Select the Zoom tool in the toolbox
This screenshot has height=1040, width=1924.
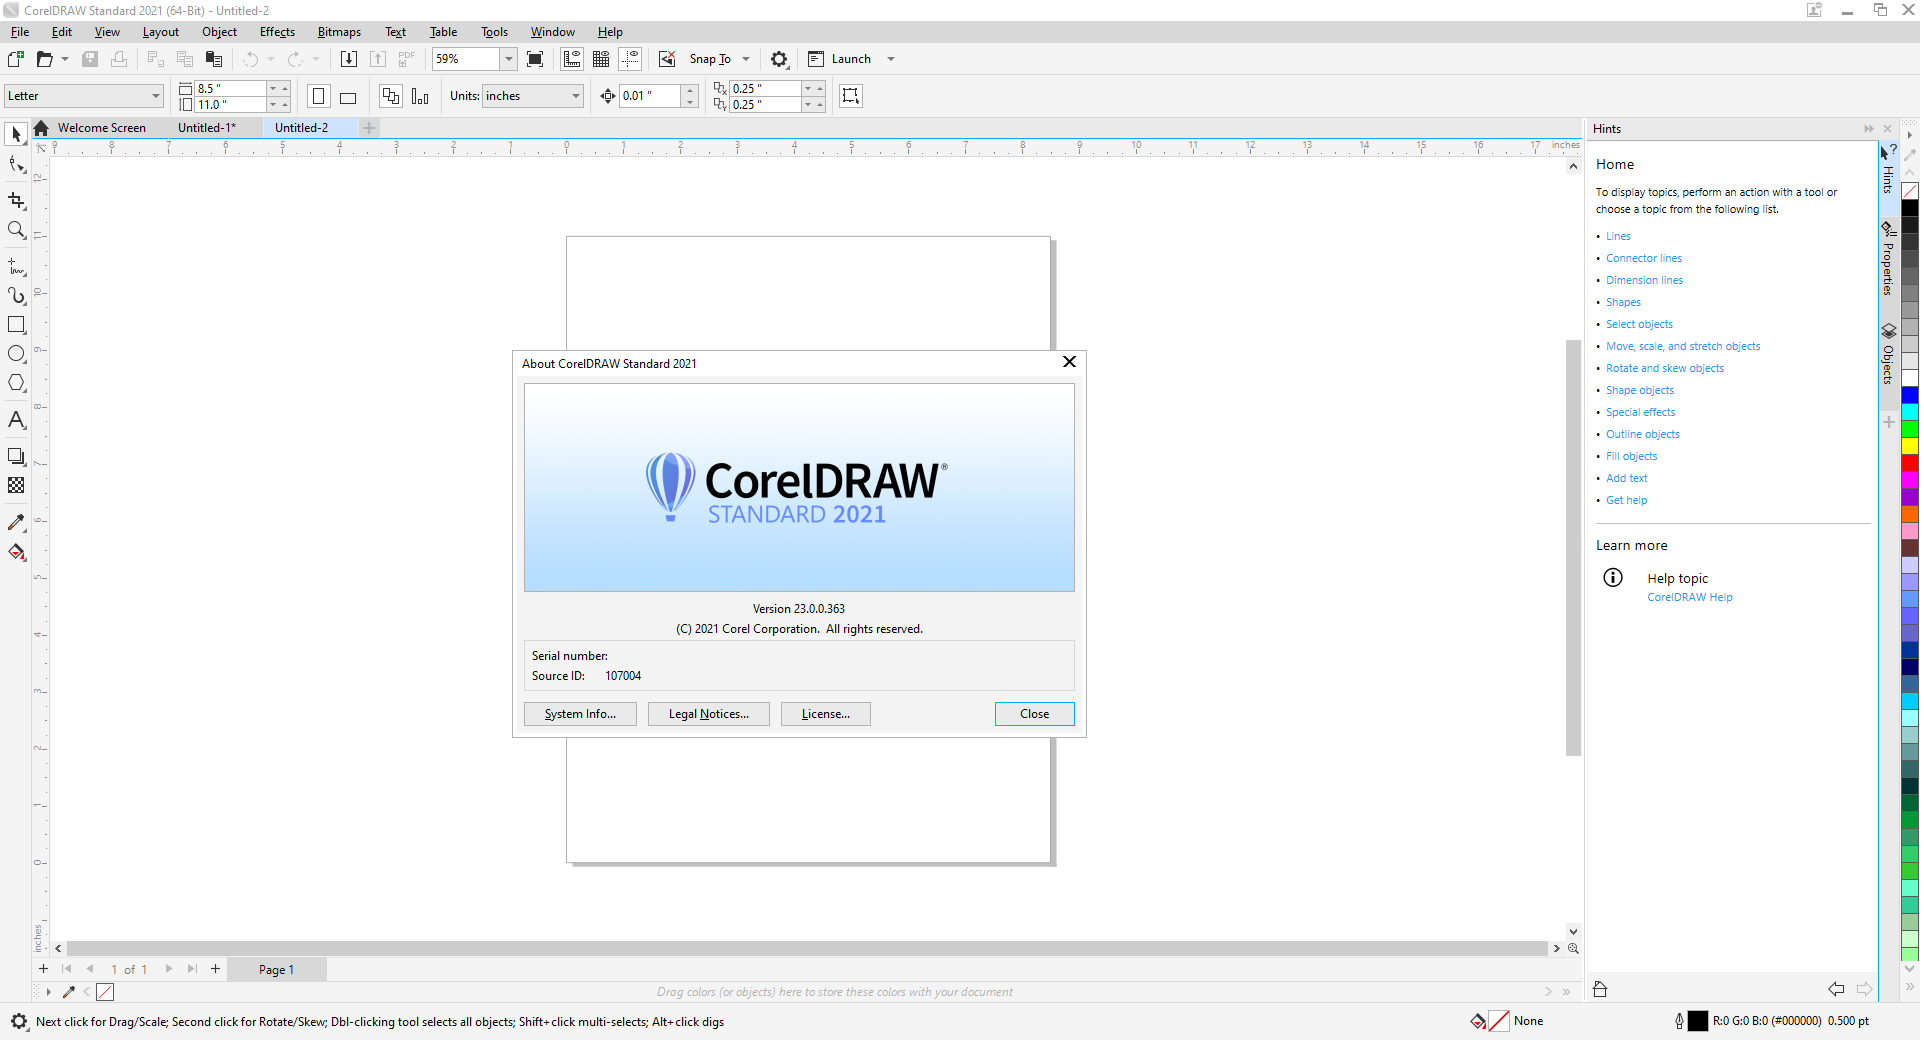[x=16, y=230]
